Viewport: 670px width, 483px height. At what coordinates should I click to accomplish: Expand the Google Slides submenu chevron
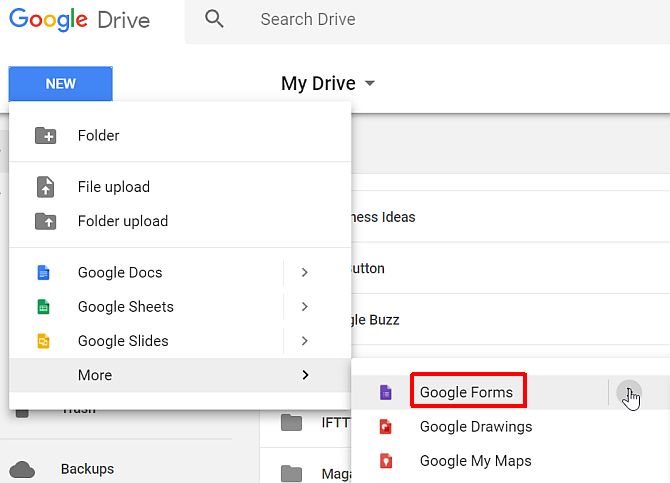pyautogui.click(x=305, y=341)
